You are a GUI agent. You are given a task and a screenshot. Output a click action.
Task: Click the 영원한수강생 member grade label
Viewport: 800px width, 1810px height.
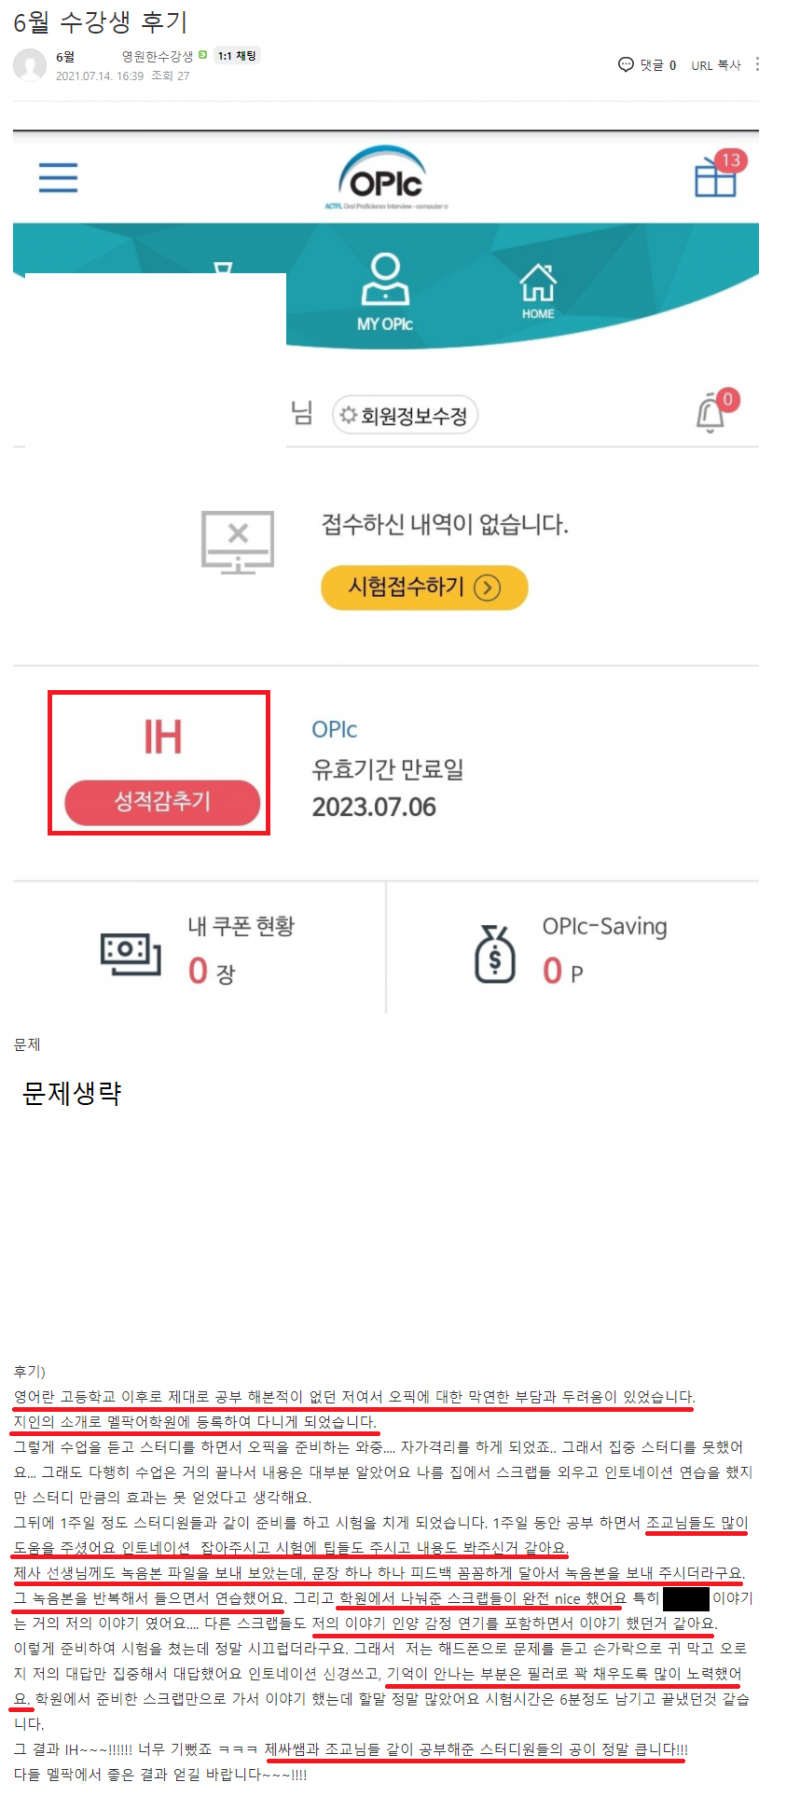[x=157, y=56]
